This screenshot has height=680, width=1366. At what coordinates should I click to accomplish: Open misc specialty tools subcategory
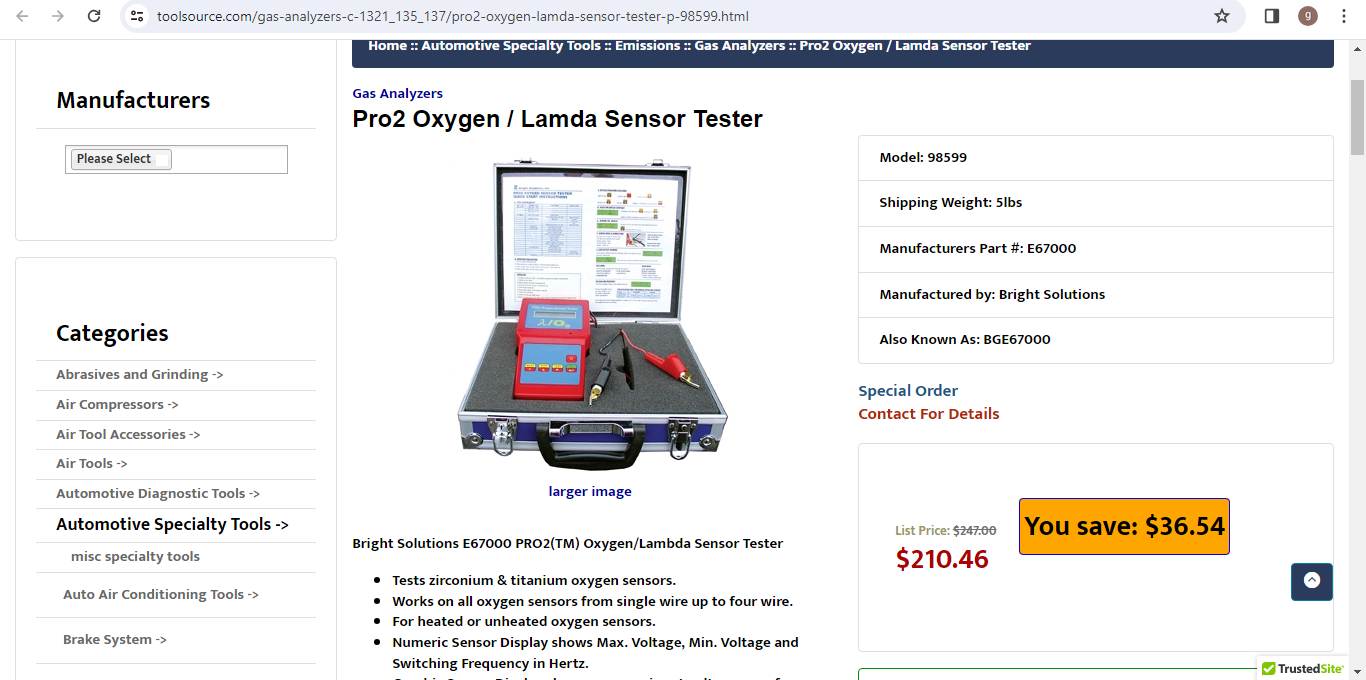[x=135, y=557]
